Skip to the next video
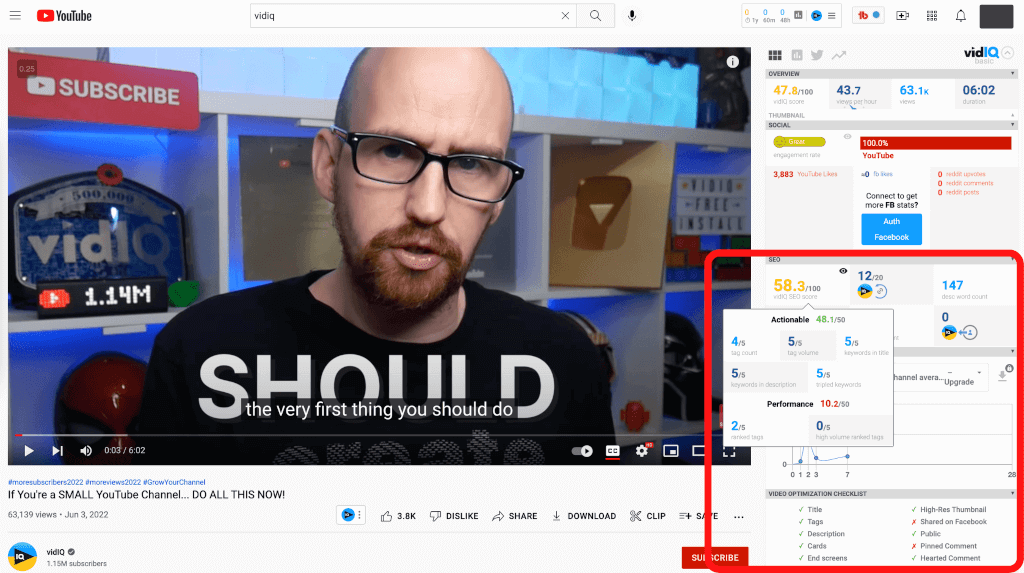Screen dimensions: 1024x573 point(57,450)
